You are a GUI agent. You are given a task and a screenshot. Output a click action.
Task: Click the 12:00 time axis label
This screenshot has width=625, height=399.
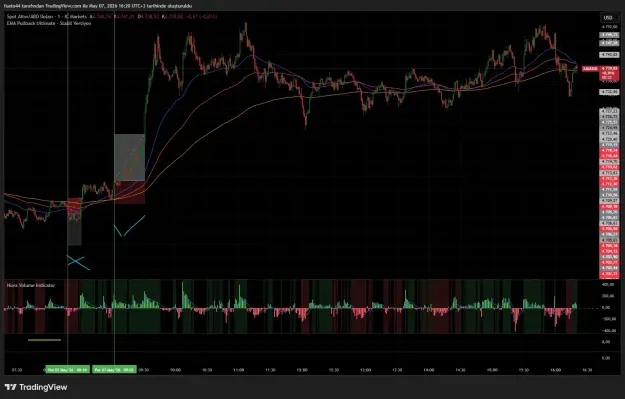[302, 370]
